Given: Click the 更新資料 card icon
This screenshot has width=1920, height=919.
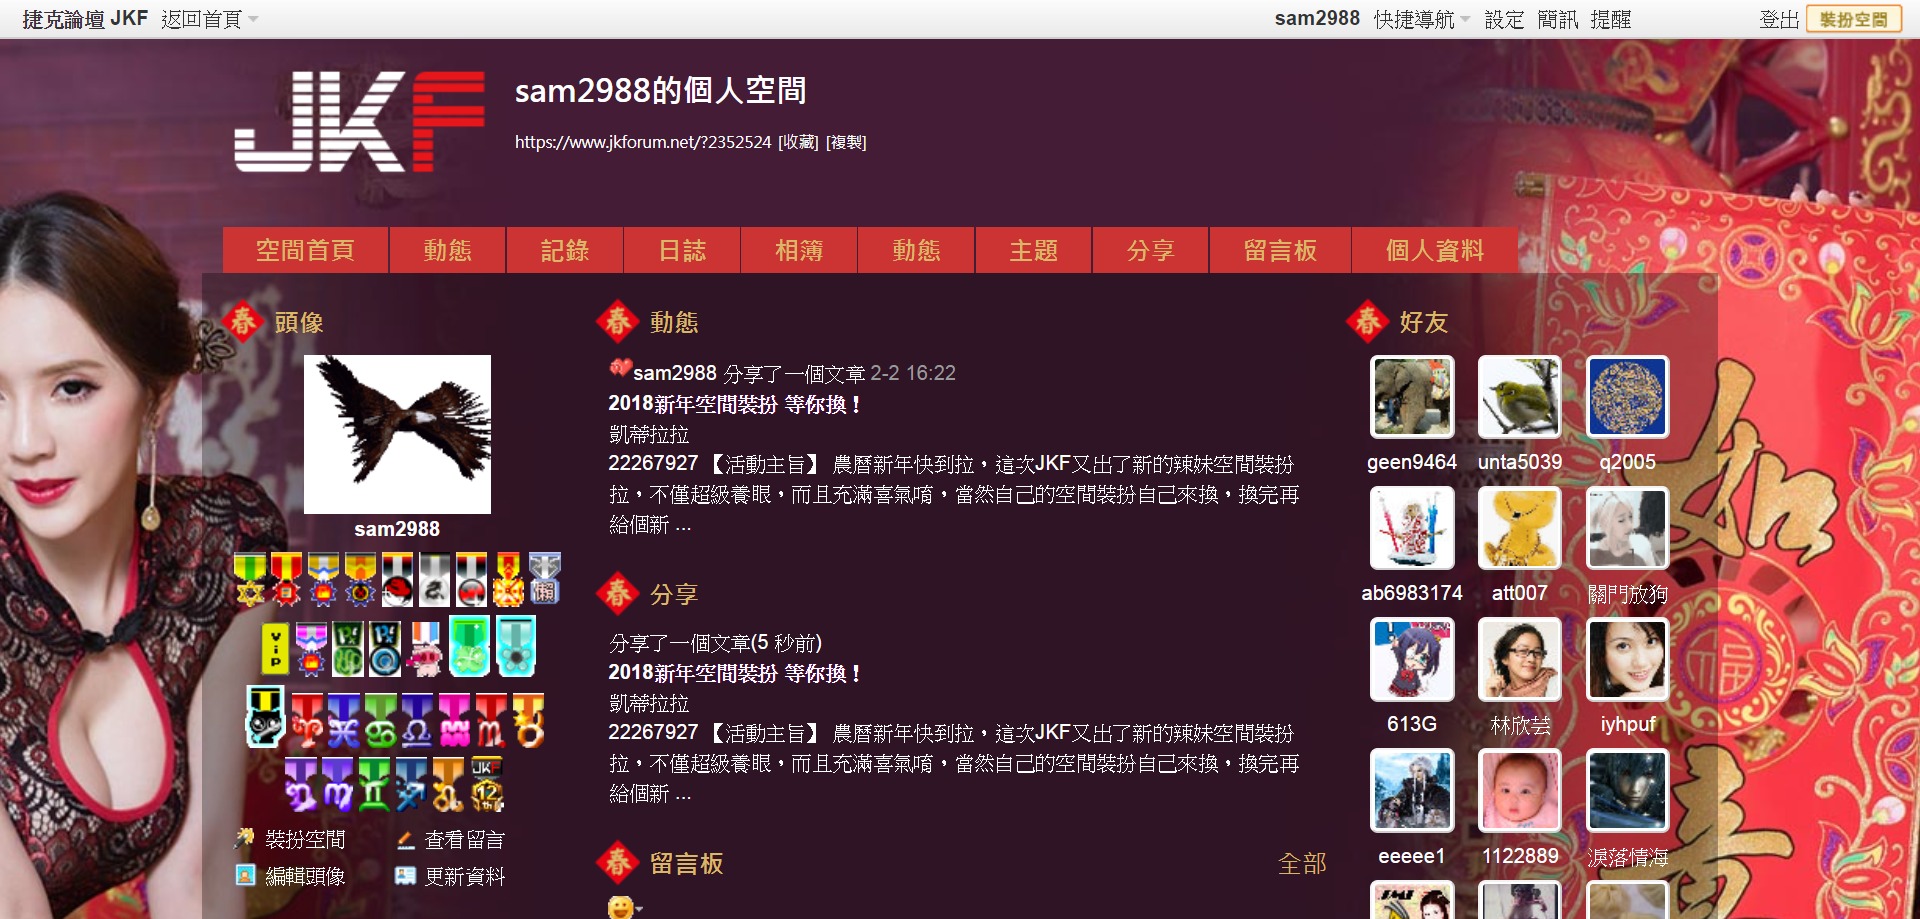Looking at the screenshot, I should (x=405, y=876).
